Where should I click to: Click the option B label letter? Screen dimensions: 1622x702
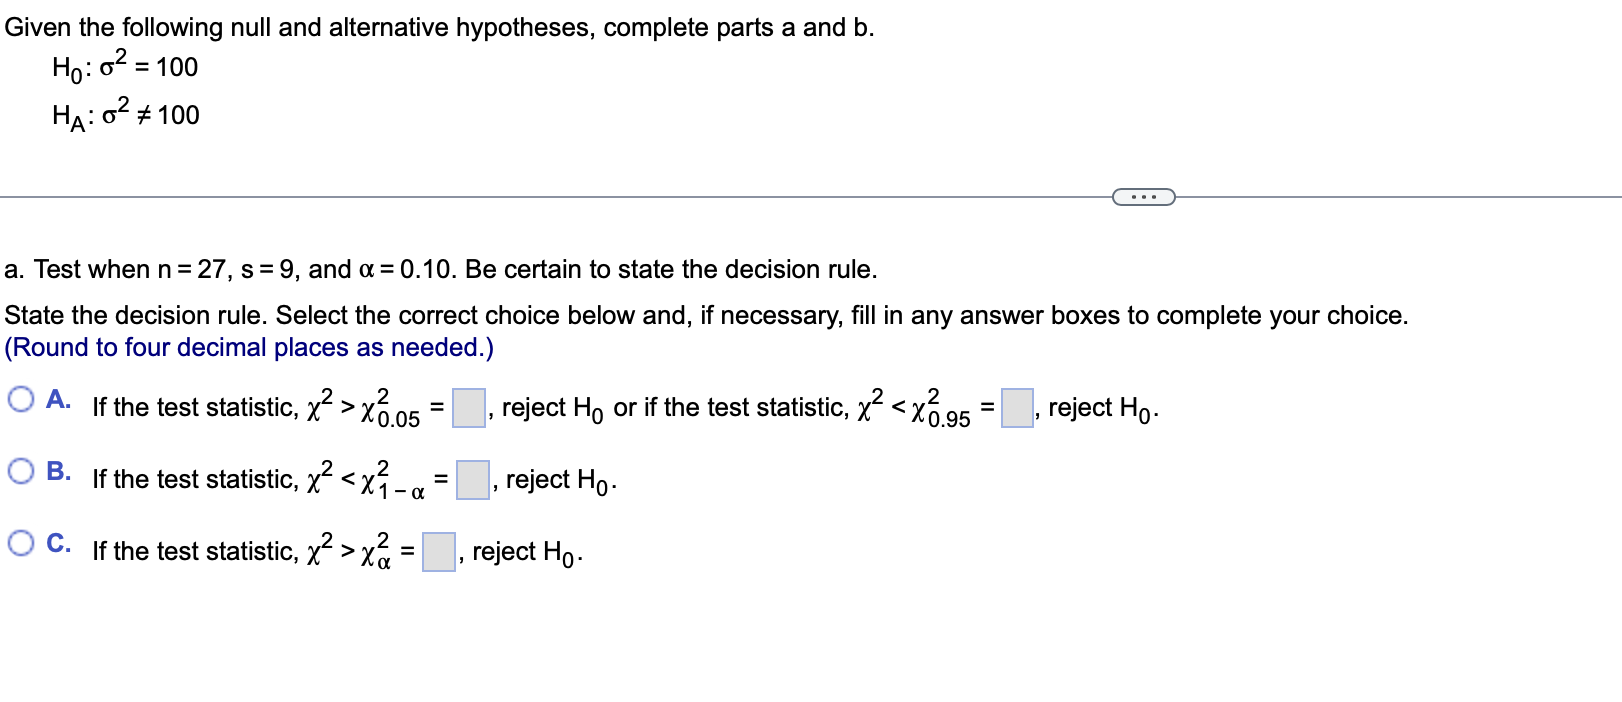click(58, 471)
